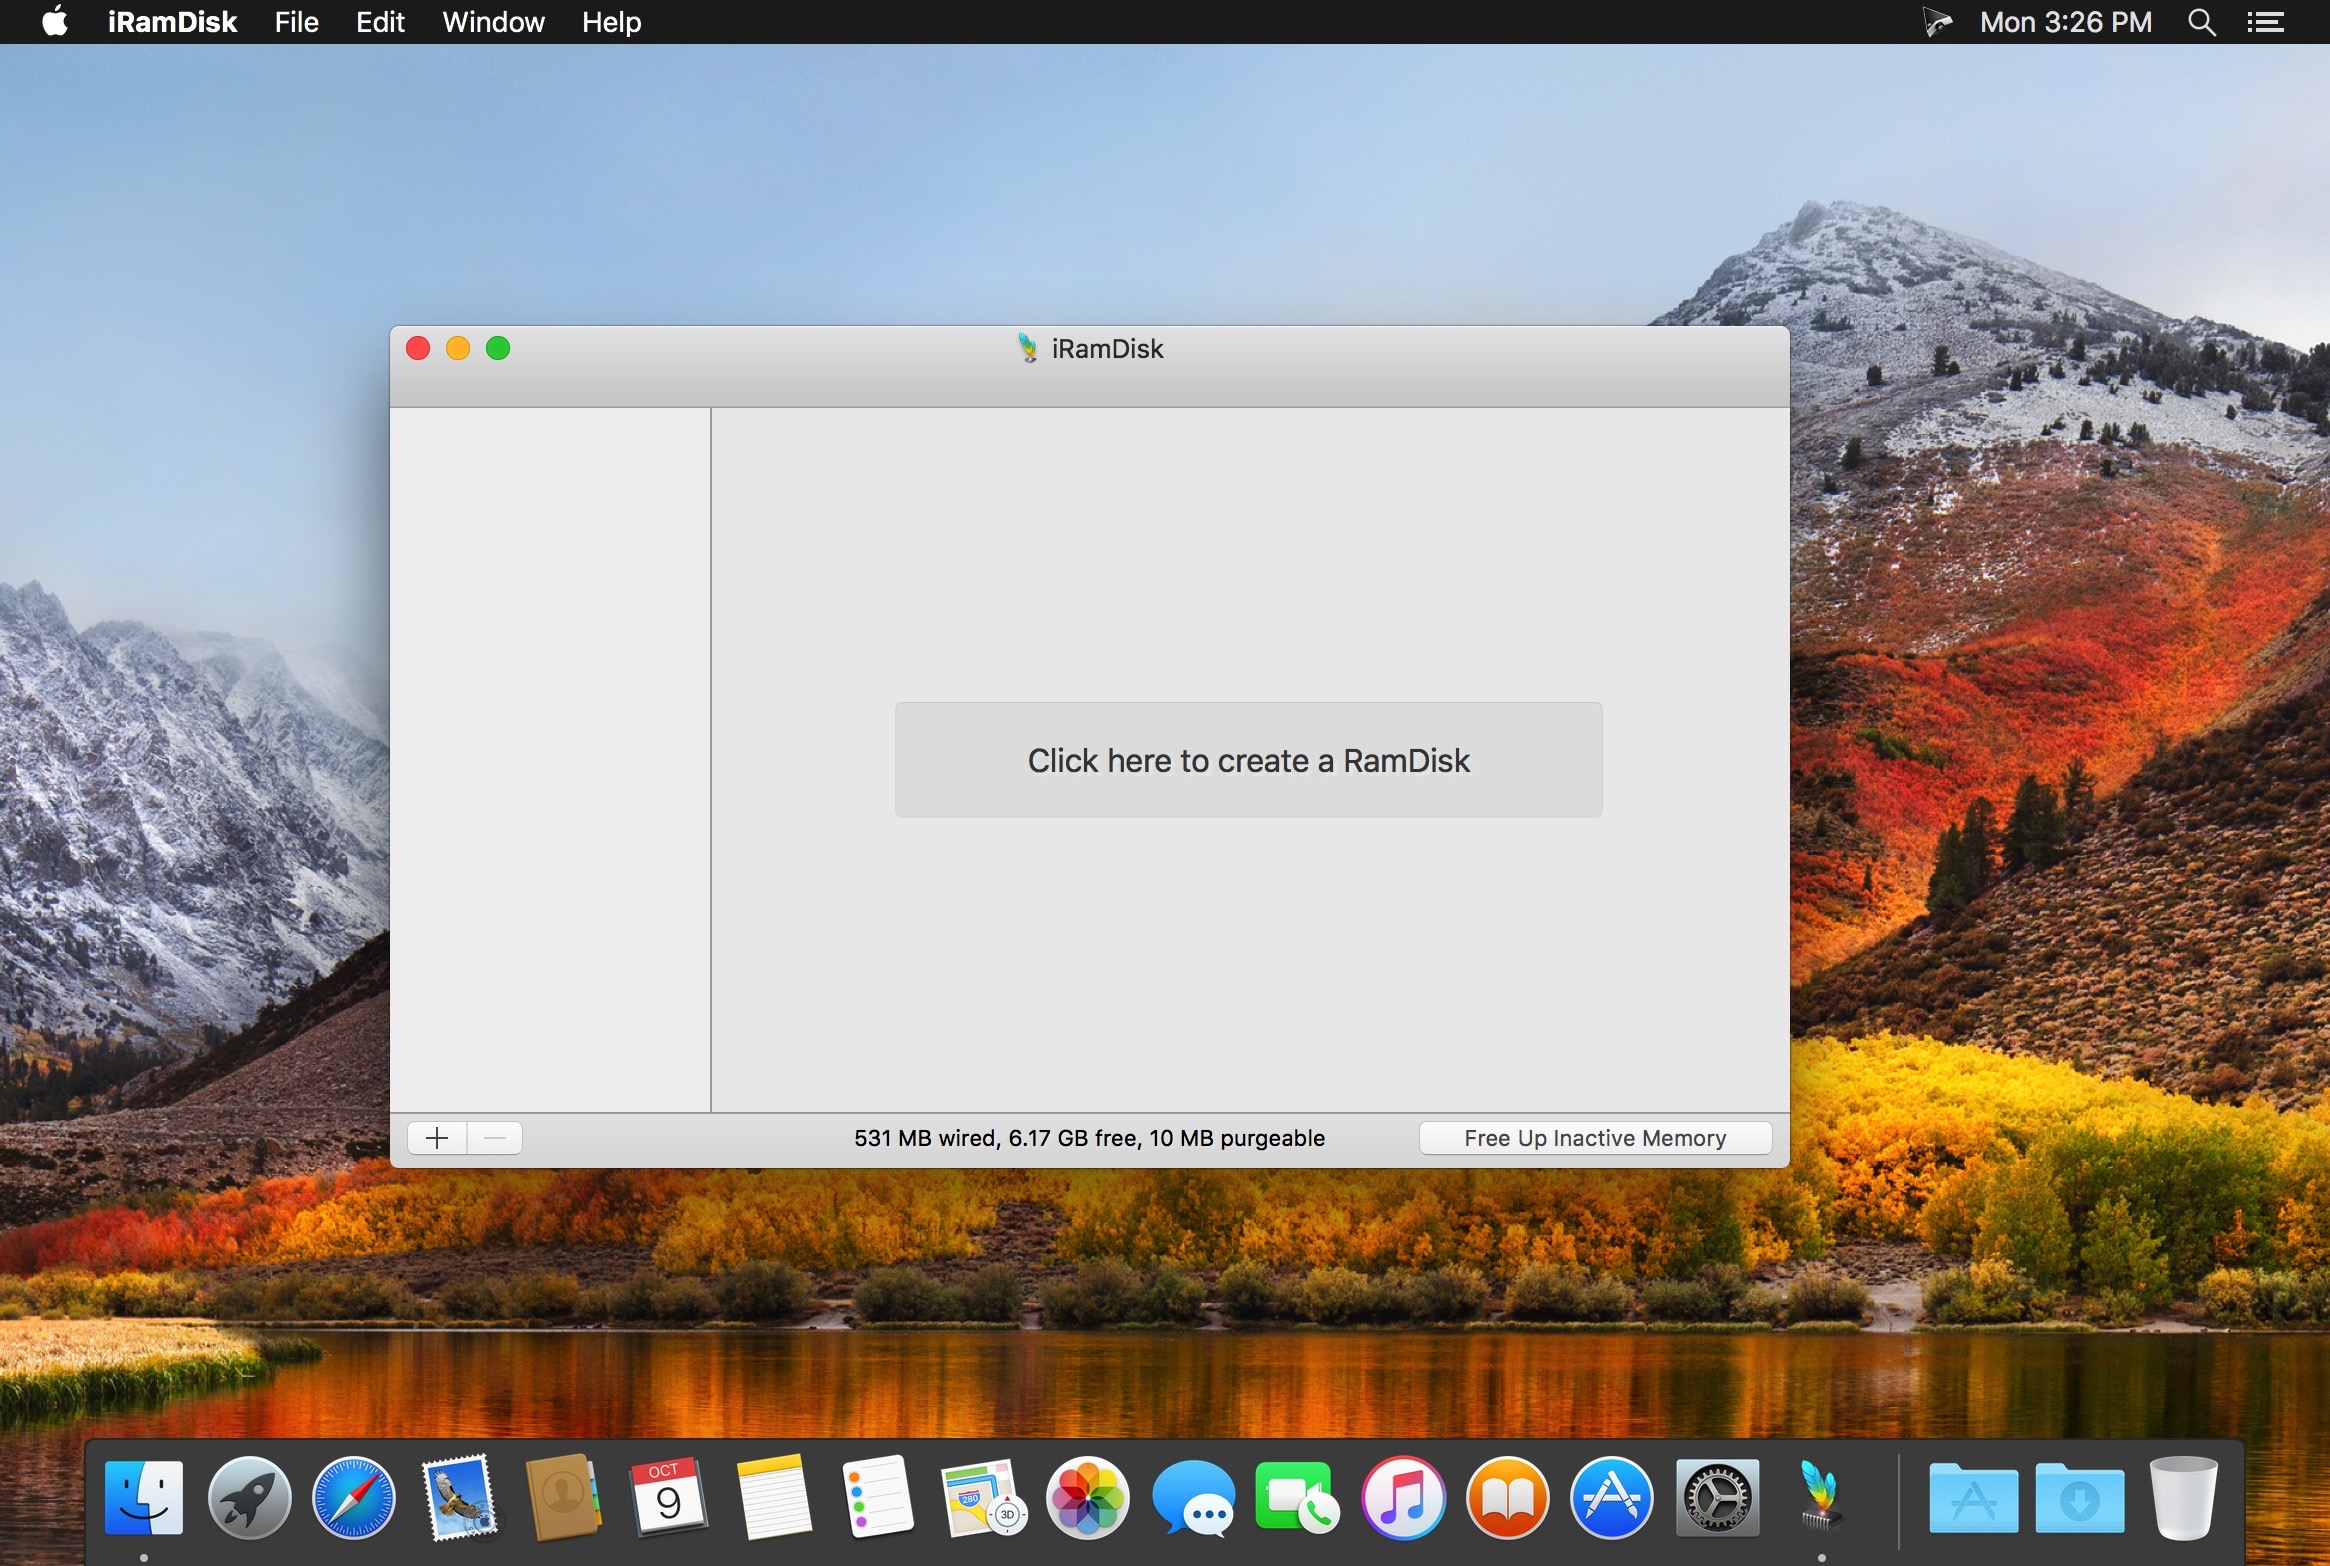The width and height of the screenshot is (2330, 1566).
Task: Open Launchpad from the Dock
Action: tap(249, 1497)
